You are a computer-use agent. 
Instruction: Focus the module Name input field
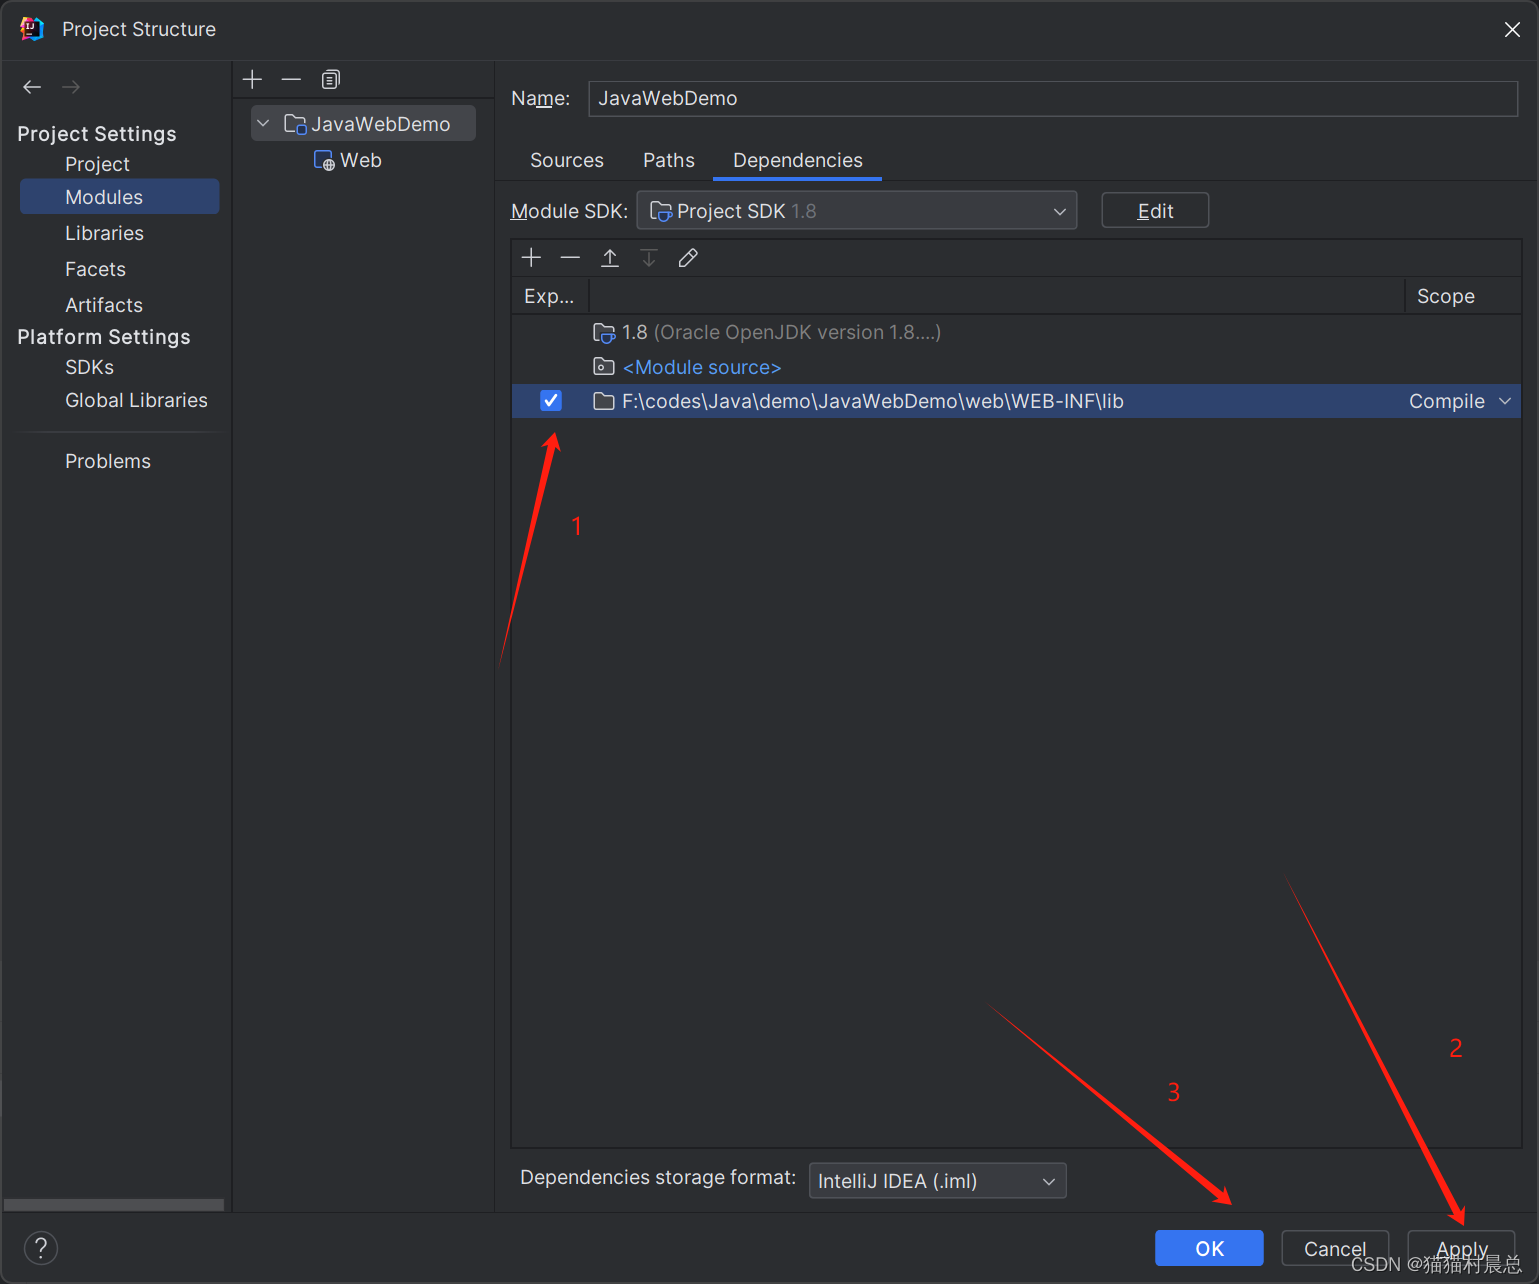click(1053, 98)
